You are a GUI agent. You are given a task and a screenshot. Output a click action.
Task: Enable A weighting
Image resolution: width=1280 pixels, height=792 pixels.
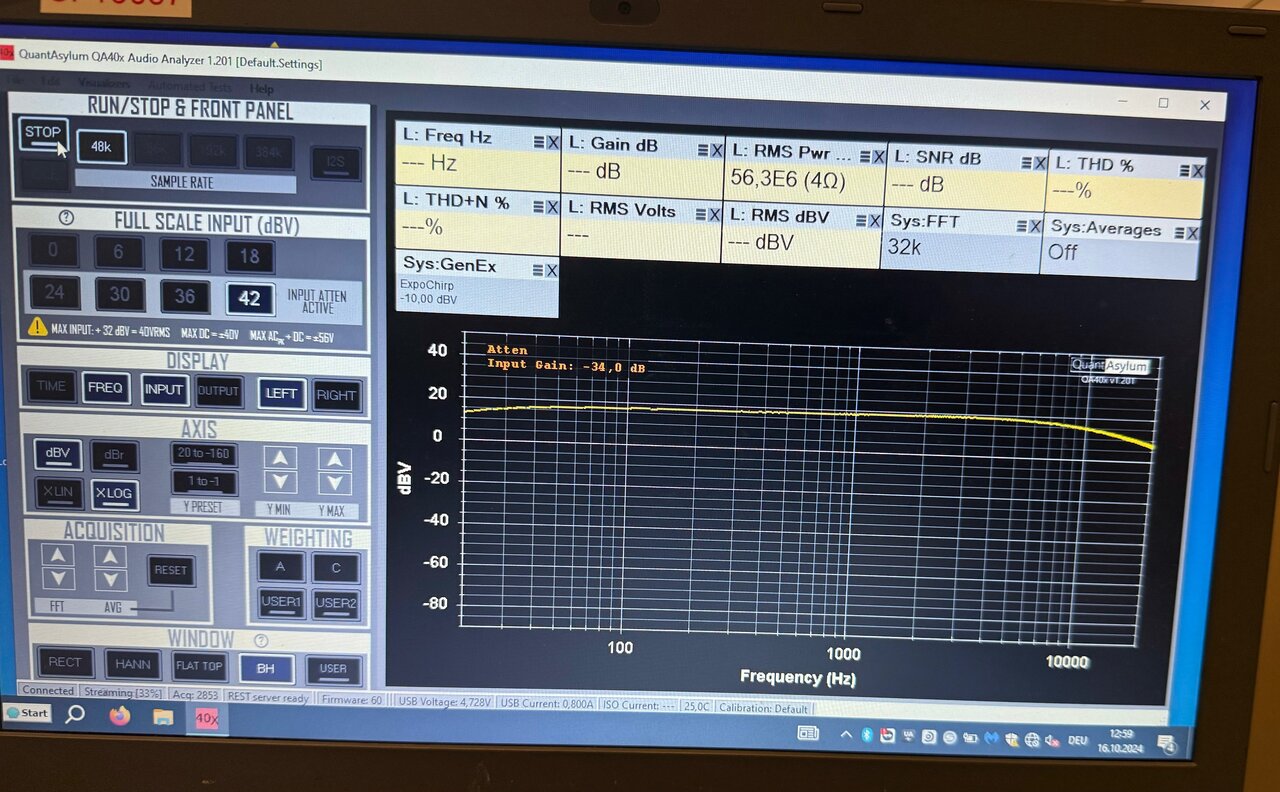coord(281,567)
